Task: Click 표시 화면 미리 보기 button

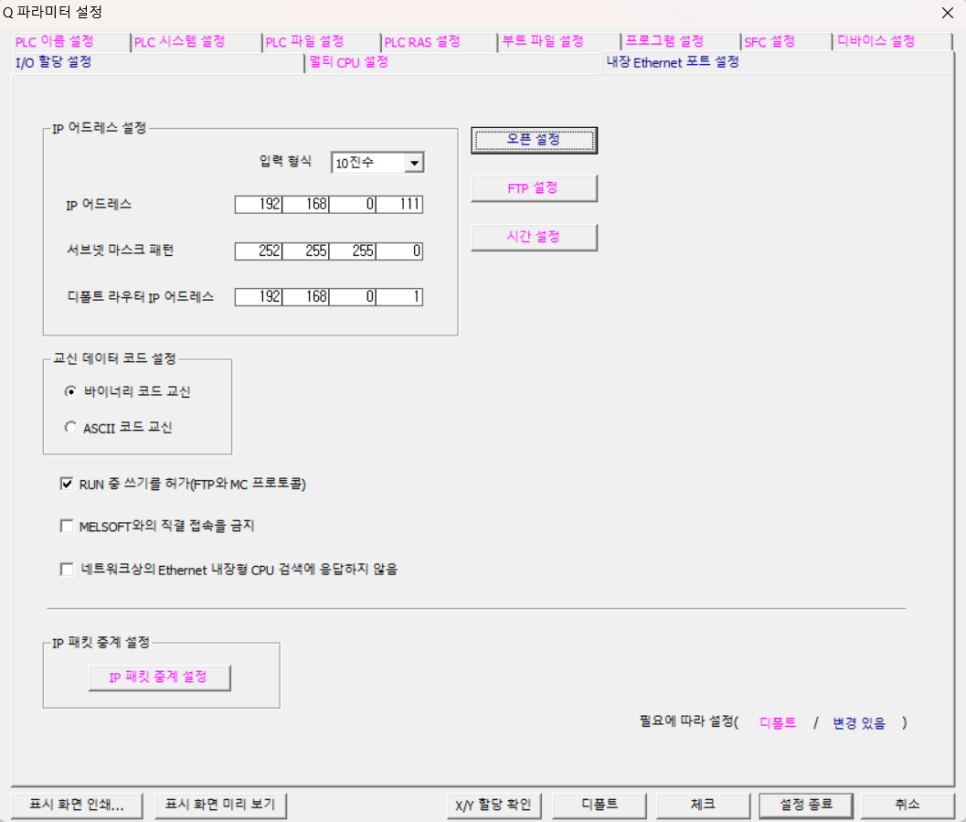Action: point(220,805)
